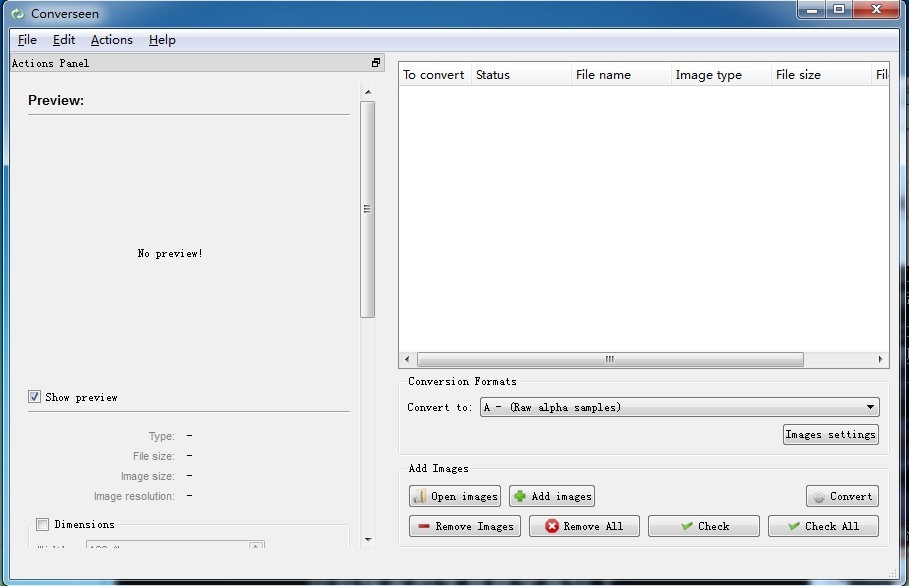Click the horizontal scrollbar of file list
Screen dimensions: 909x586
pos(609,360)
